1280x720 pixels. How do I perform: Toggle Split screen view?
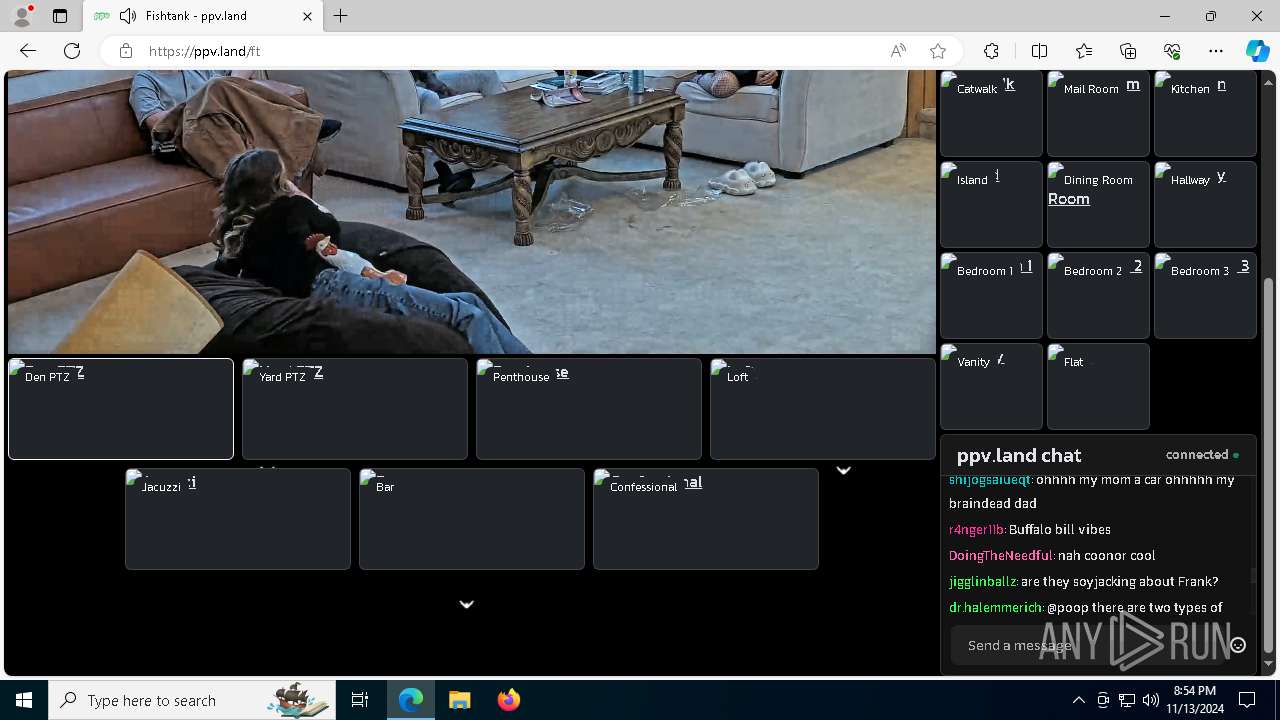tap(1039, 51)
